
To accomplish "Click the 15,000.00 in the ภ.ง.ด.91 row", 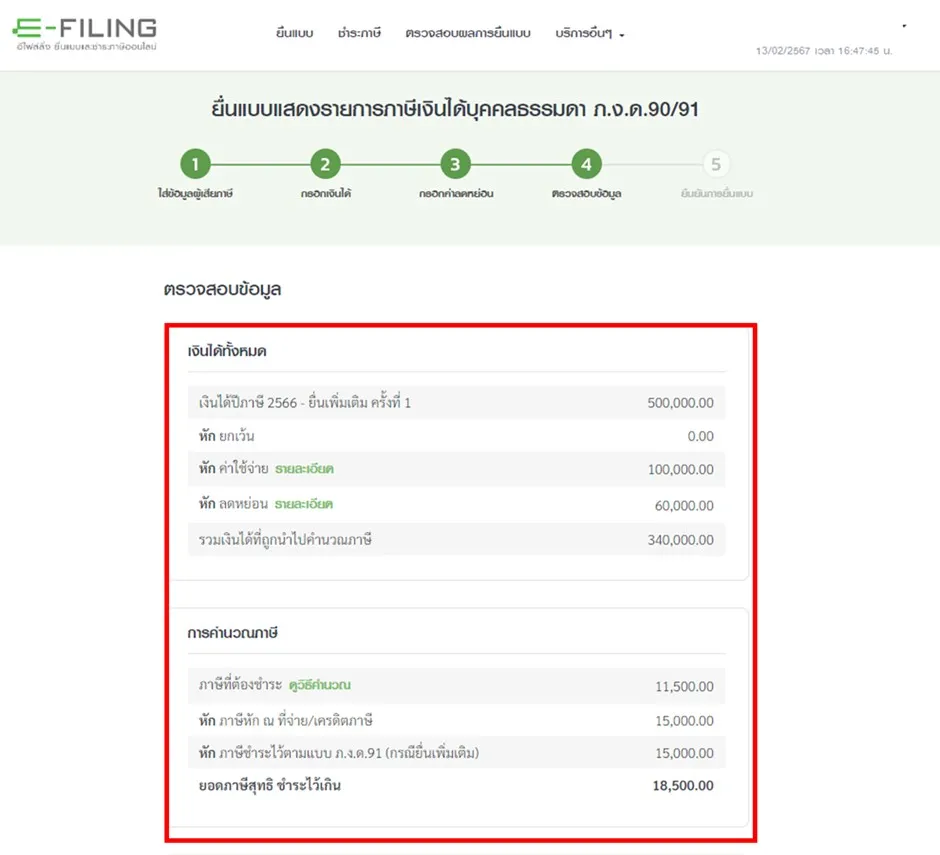I will pos(684,753).
